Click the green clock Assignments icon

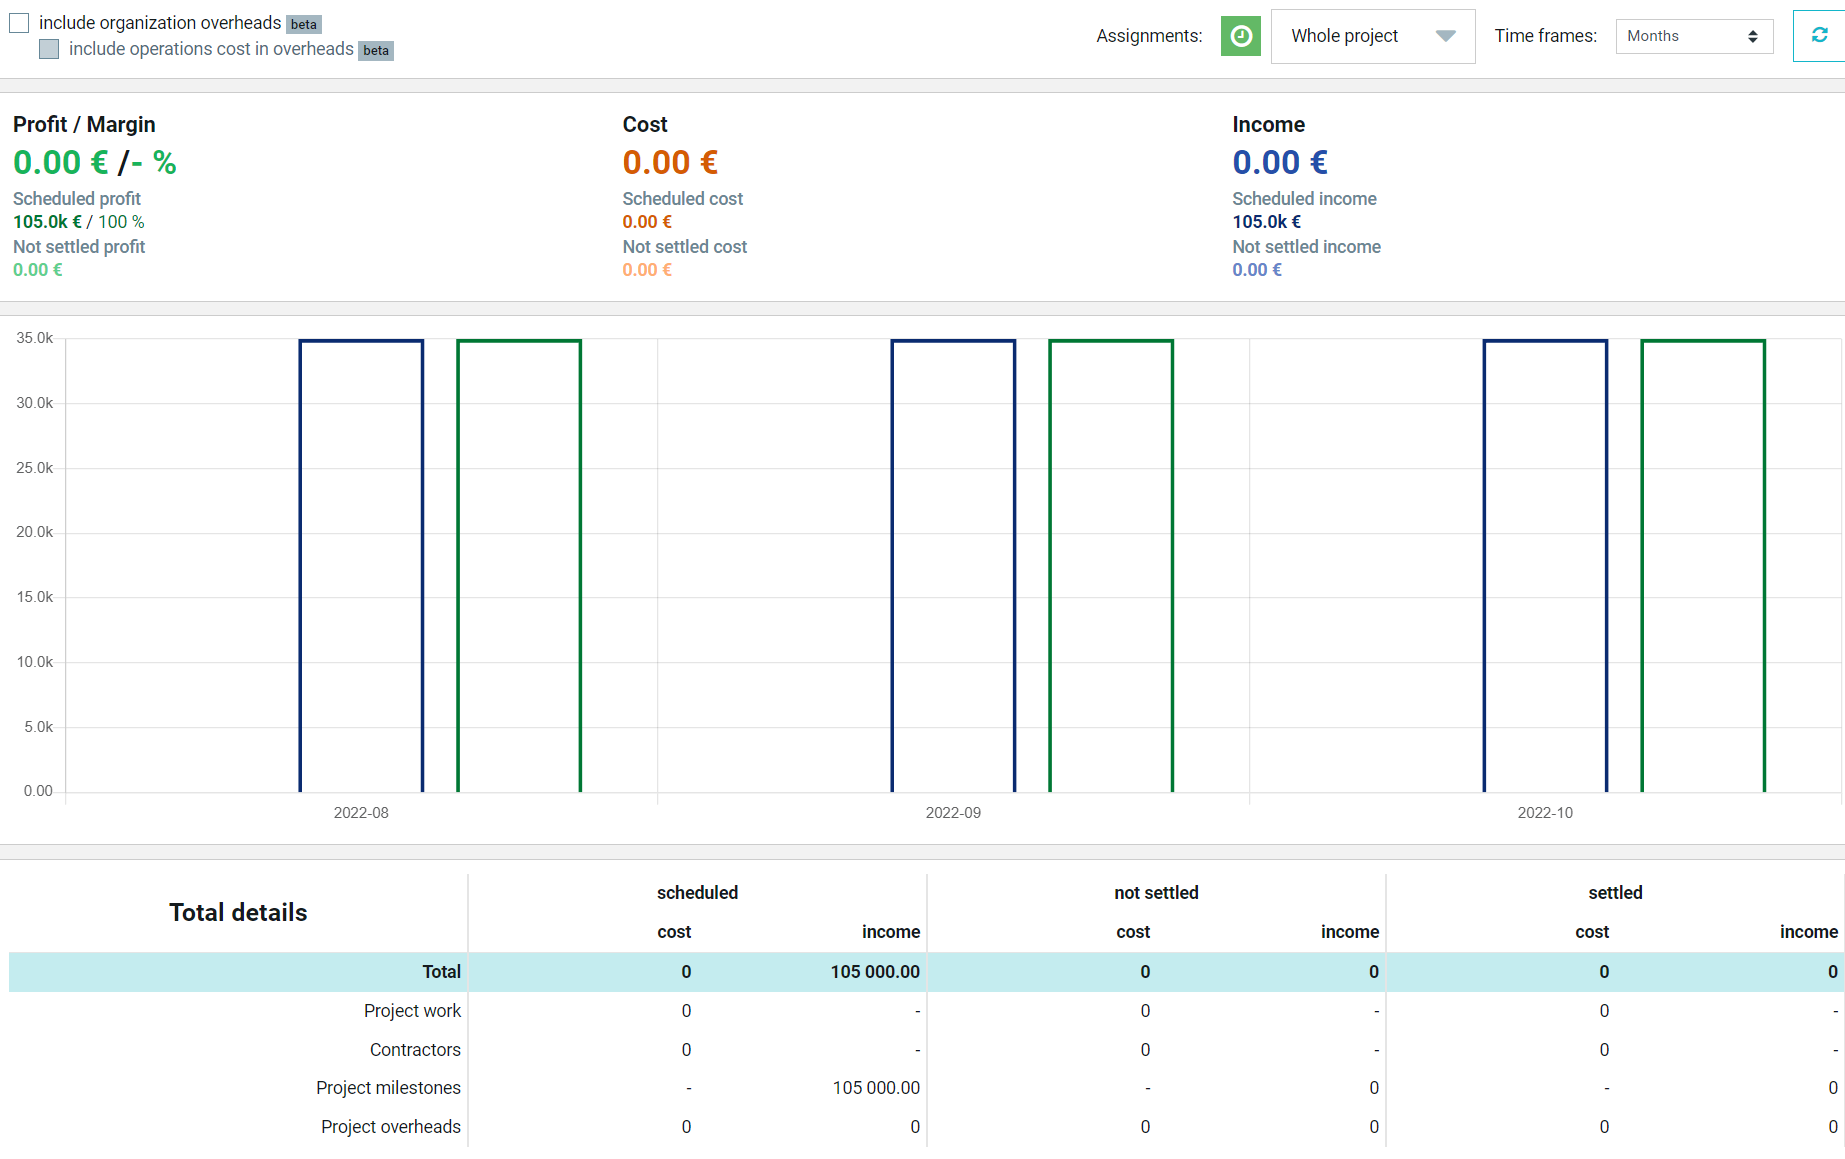(1240, 36)
